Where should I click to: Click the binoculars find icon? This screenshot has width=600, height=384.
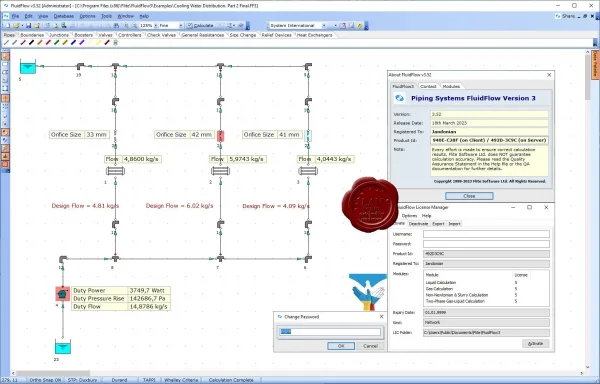(x=116, y=26)
